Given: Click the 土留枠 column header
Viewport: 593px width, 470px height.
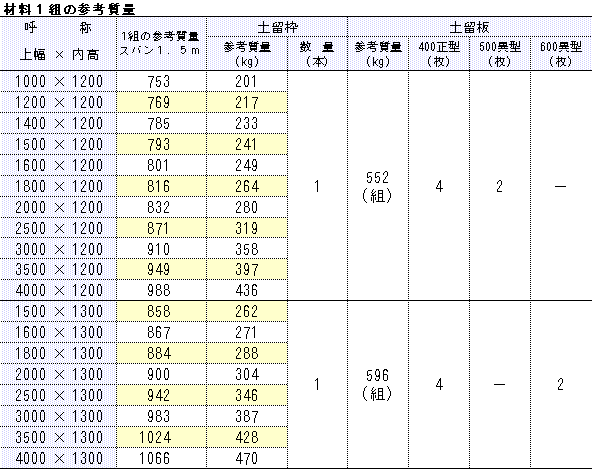Looking at the screenshot, I should click(x=277, y=27).
